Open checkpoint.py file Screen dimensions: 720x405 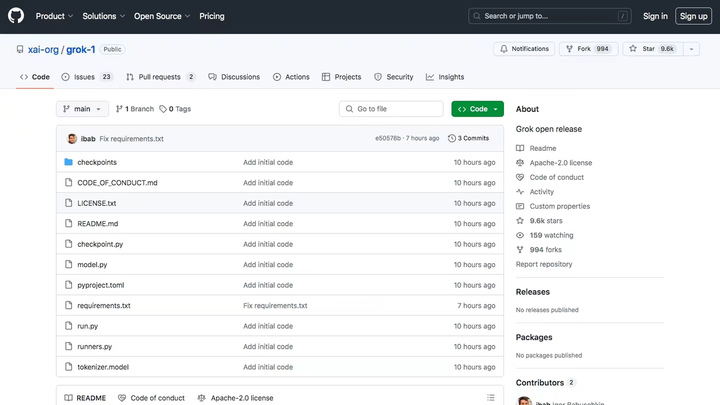point(100,244)
